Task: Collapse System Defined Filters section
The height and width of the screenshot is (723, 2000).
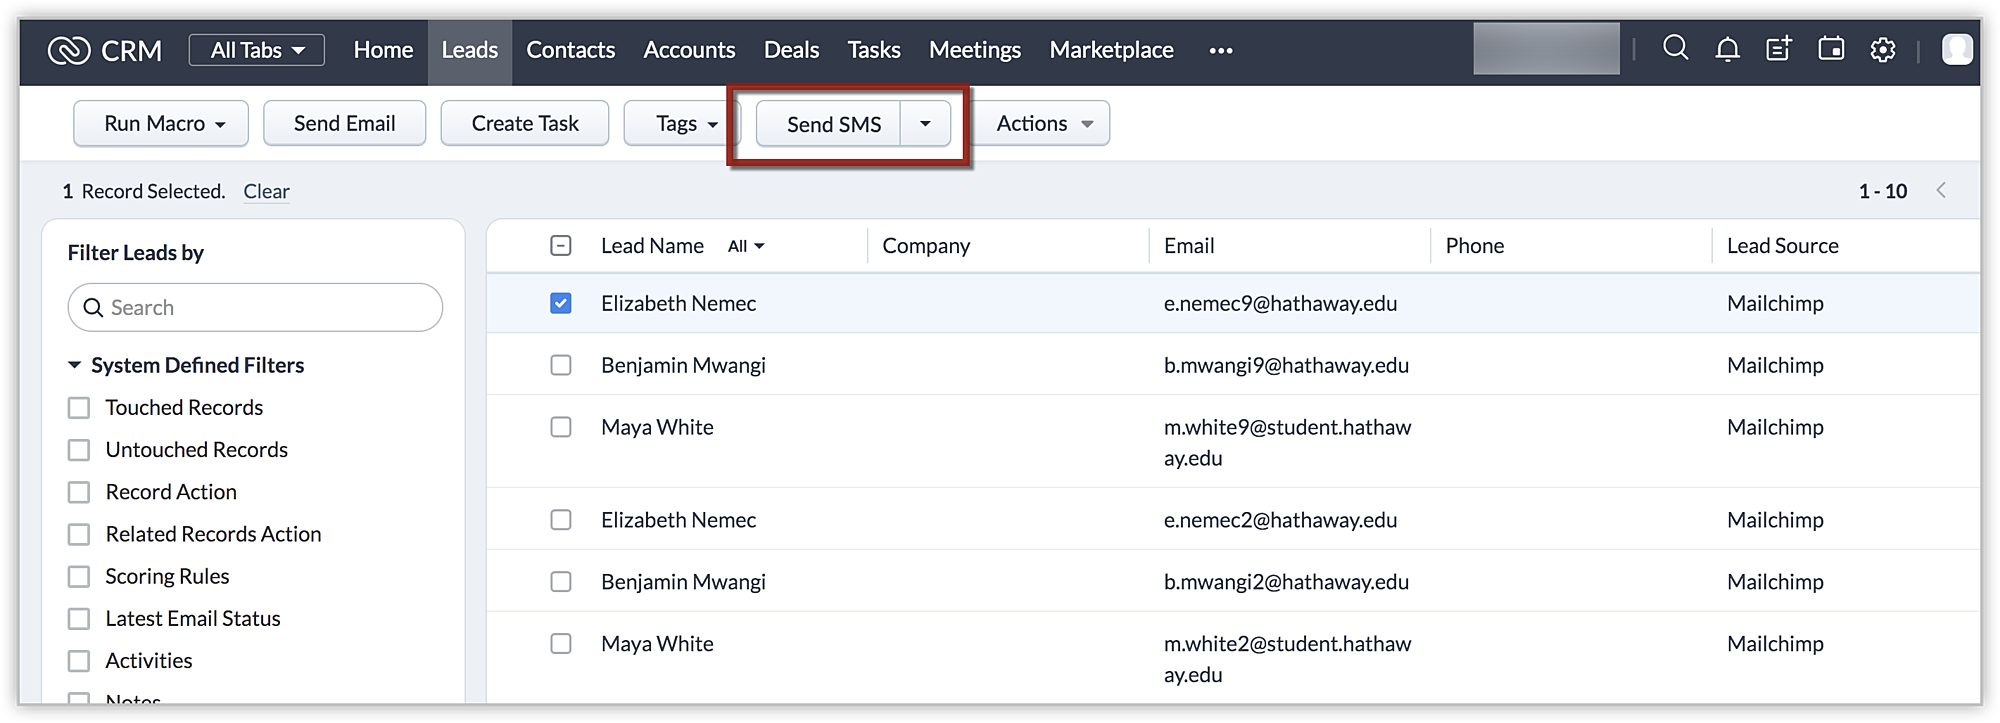Action: (x=75, y=365)
